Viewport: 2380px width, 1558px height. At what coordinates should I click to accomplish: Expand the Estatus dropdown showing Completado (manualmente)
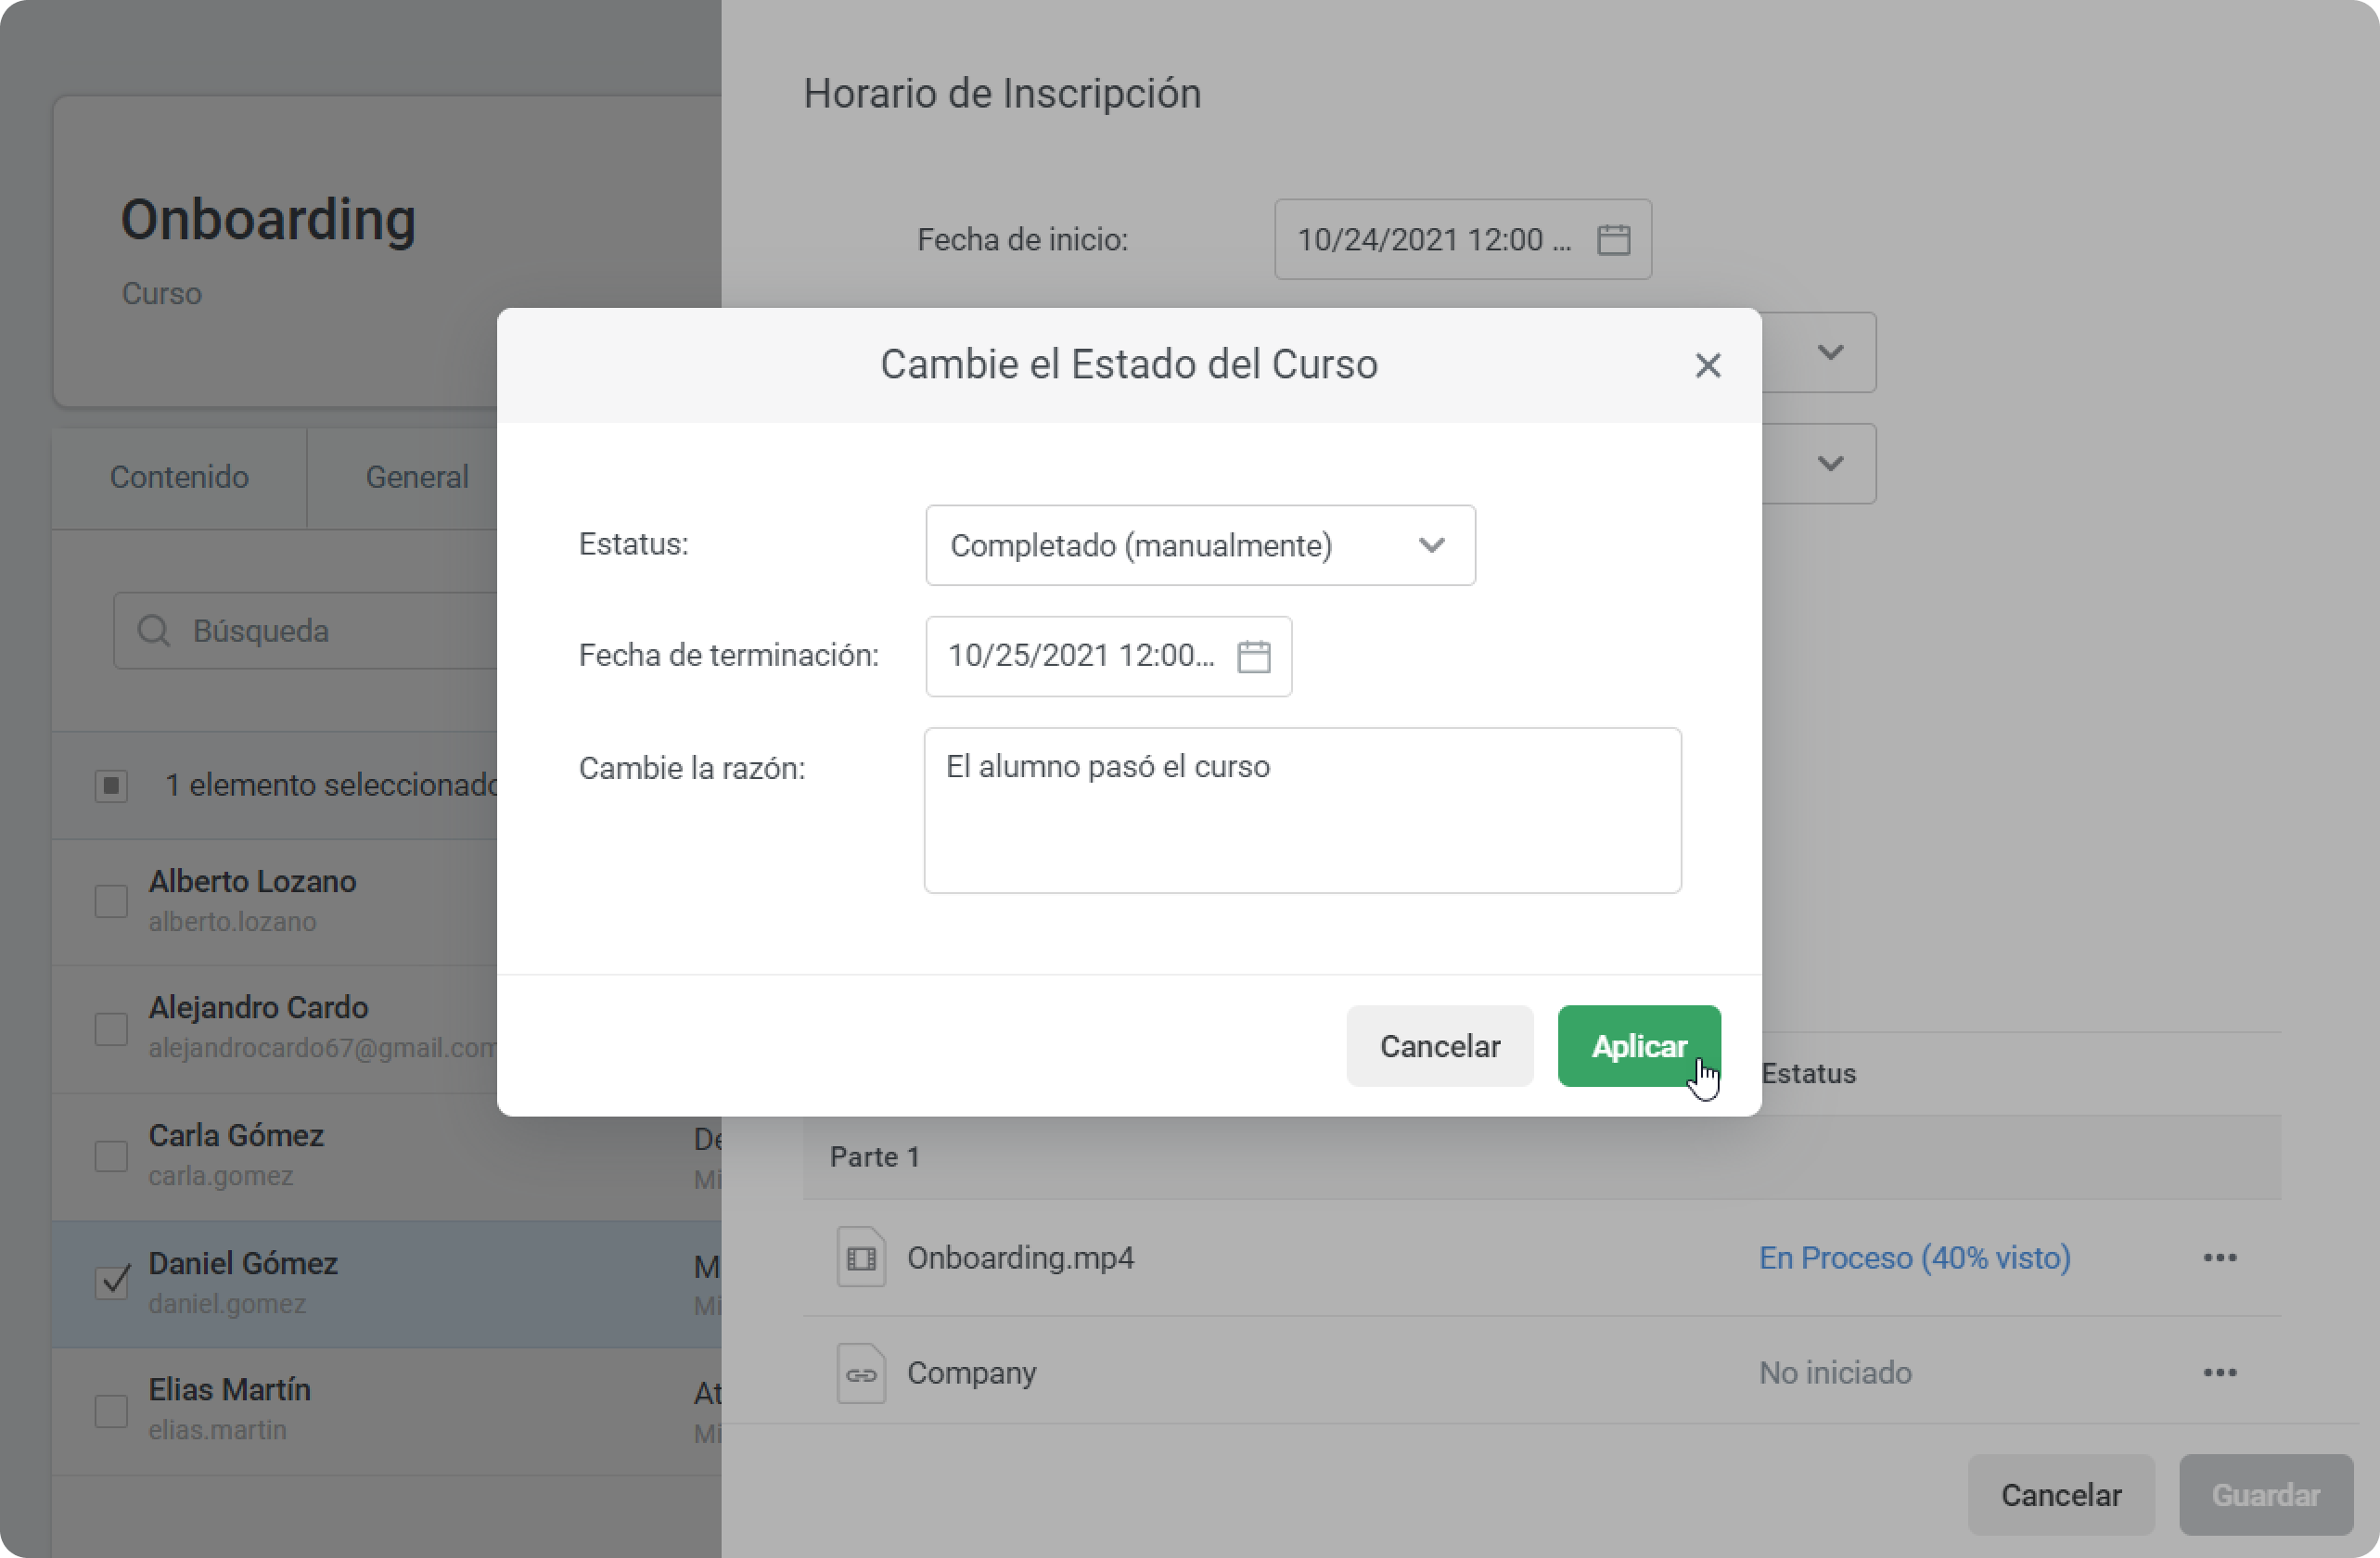[1200, 546]
